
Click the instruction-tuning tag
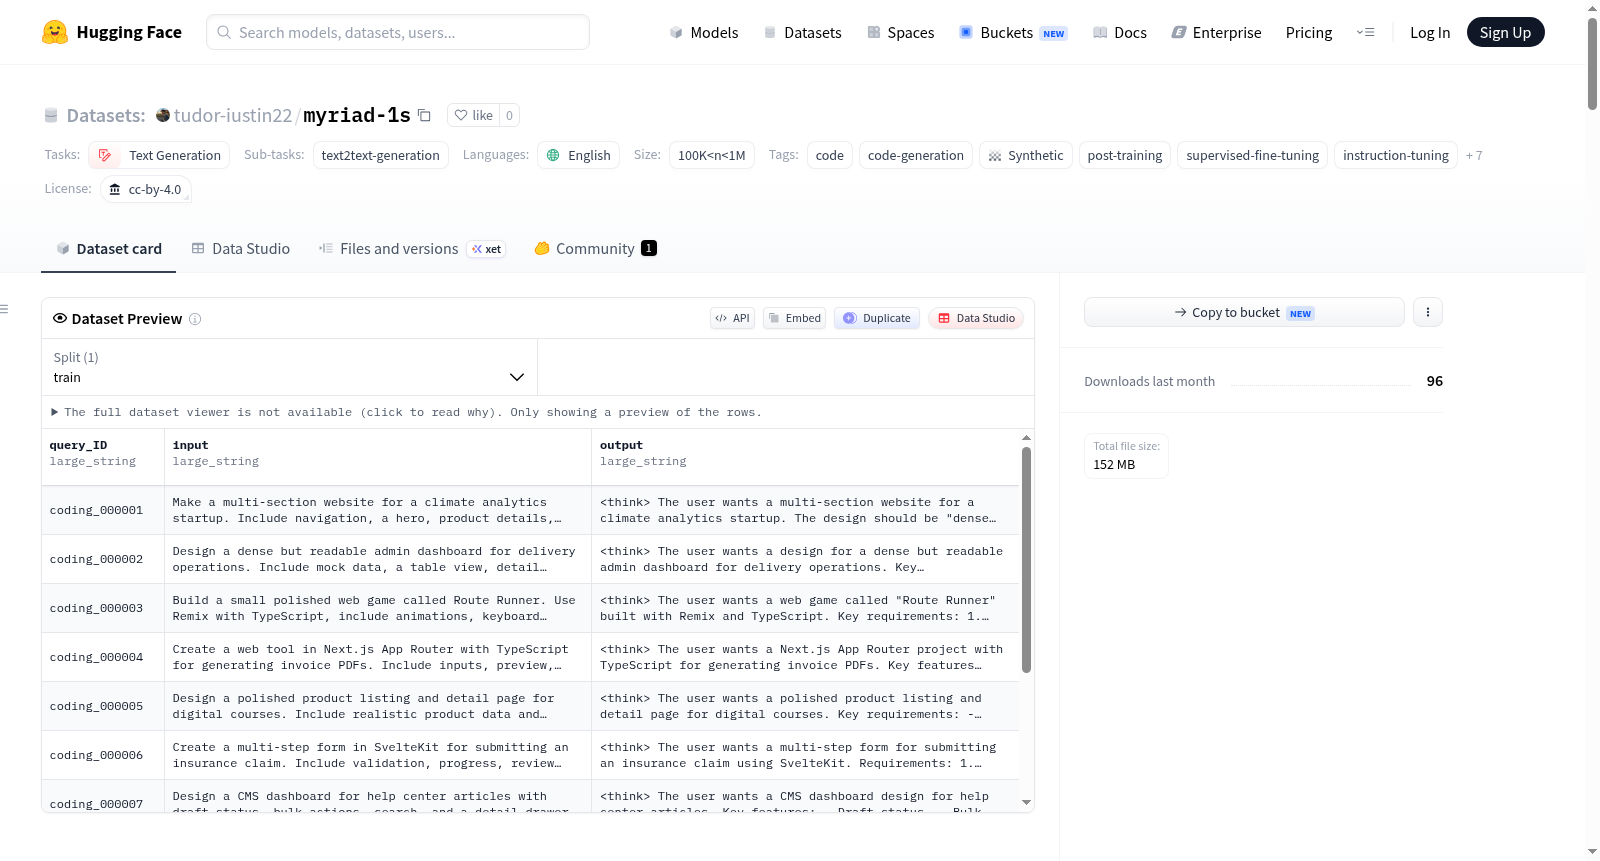1396,155
